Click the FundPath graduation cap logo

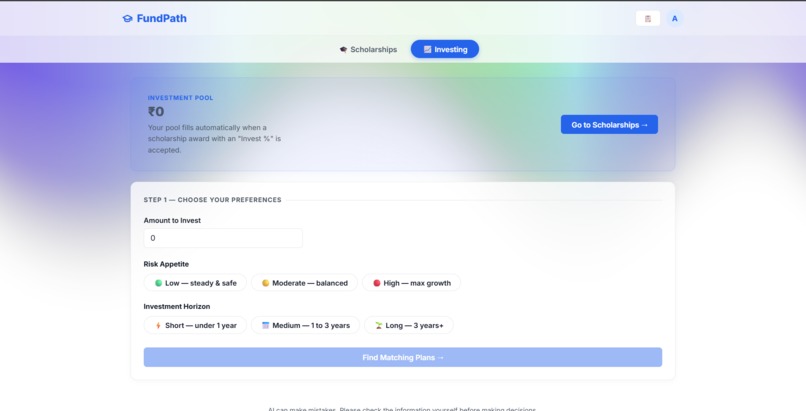[127, 18]
